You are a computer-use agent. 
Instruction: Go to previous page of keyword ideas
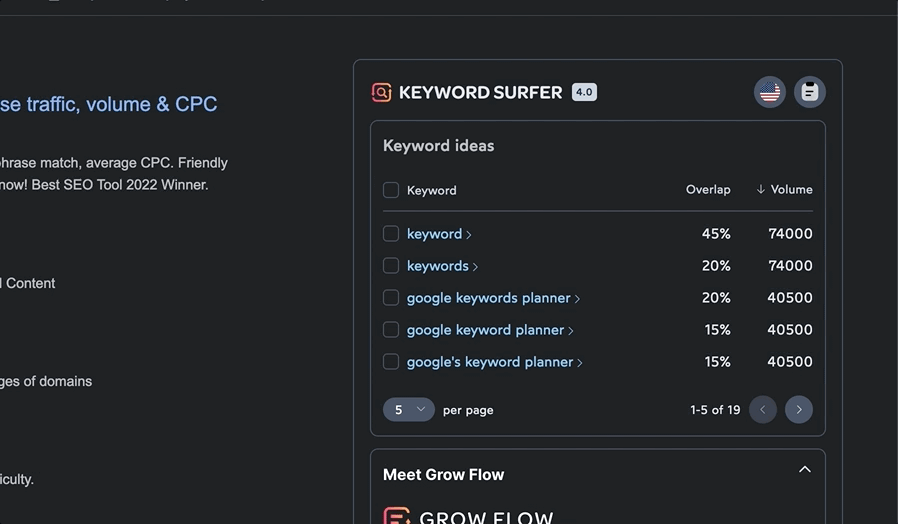[x=763, y=410]
